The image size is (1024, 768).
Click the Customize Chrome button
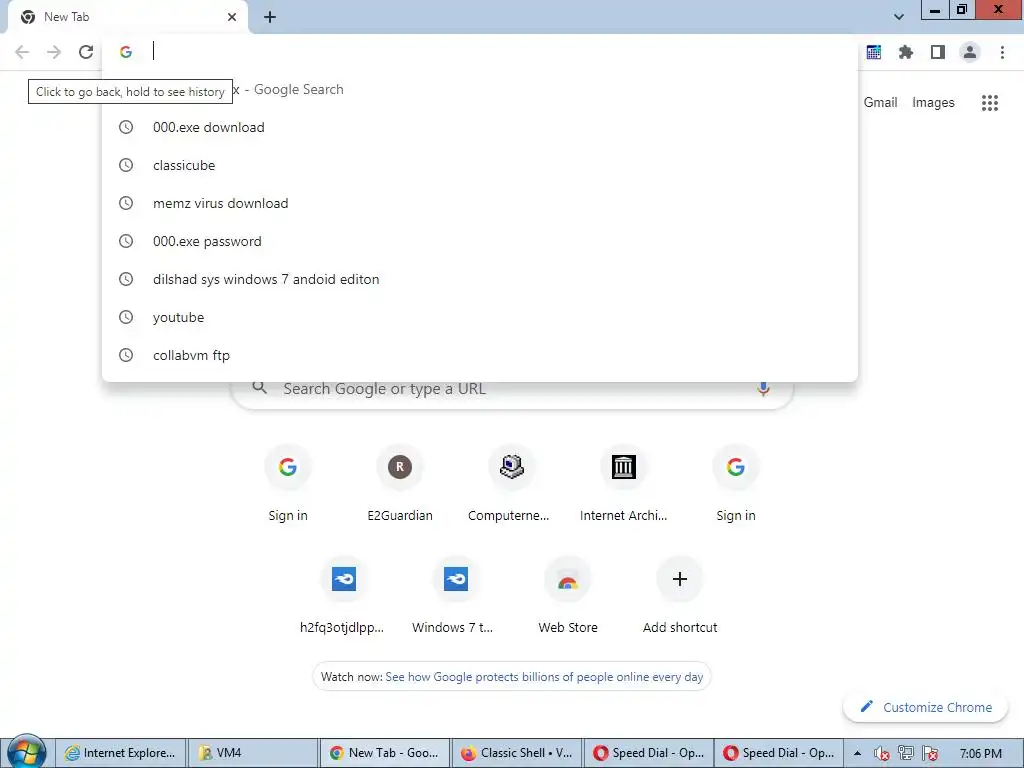coord(926,707)
